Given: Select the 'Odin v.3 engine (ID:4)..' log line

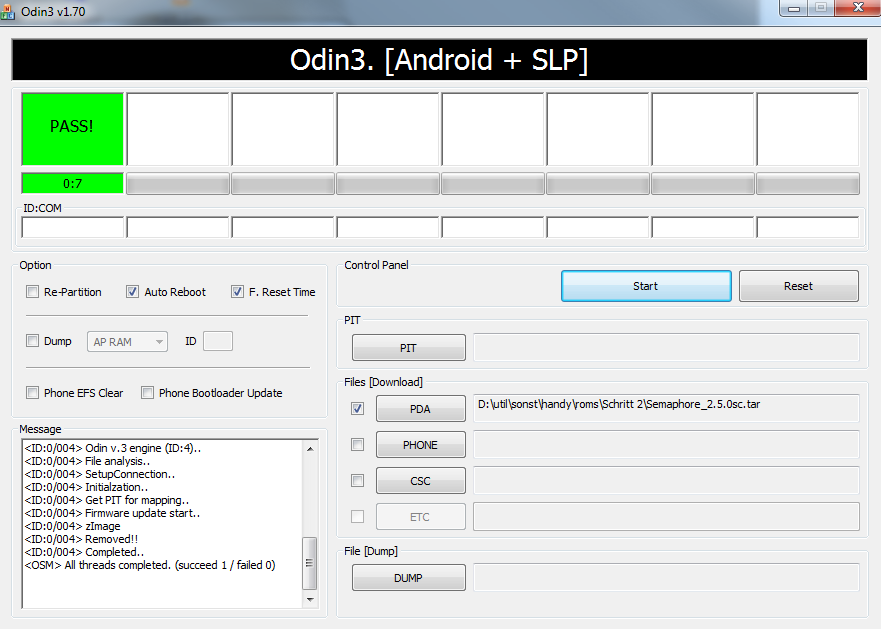Looking at the screenshot, I should 113,448.
